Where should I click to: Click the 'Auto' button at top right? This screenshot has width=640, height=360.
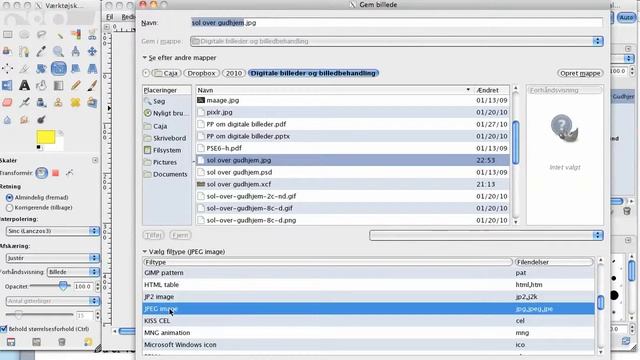tap(626, 18)
